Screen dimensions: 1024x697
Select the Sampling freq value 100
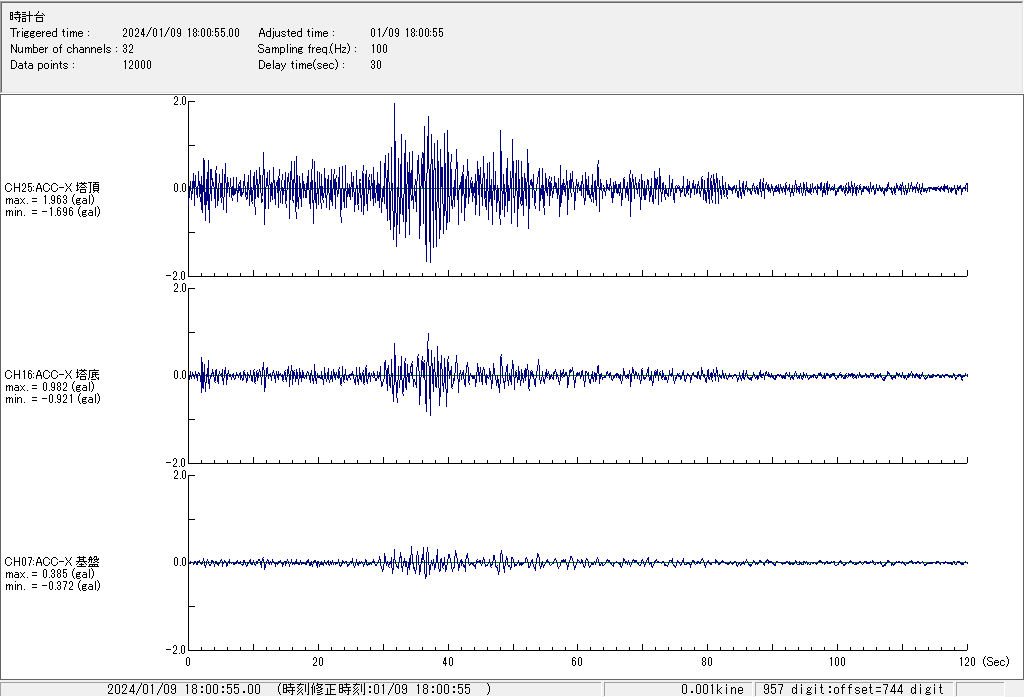pyautogui.click(x=379, y=49)
